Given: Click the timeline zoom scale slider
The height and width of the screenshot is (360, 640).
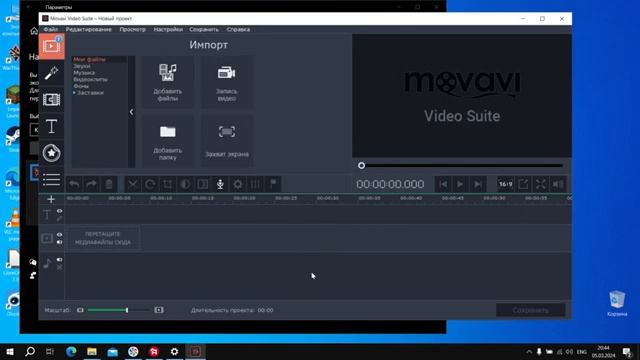Looking at the screenshot, I should tap(118, 310).
